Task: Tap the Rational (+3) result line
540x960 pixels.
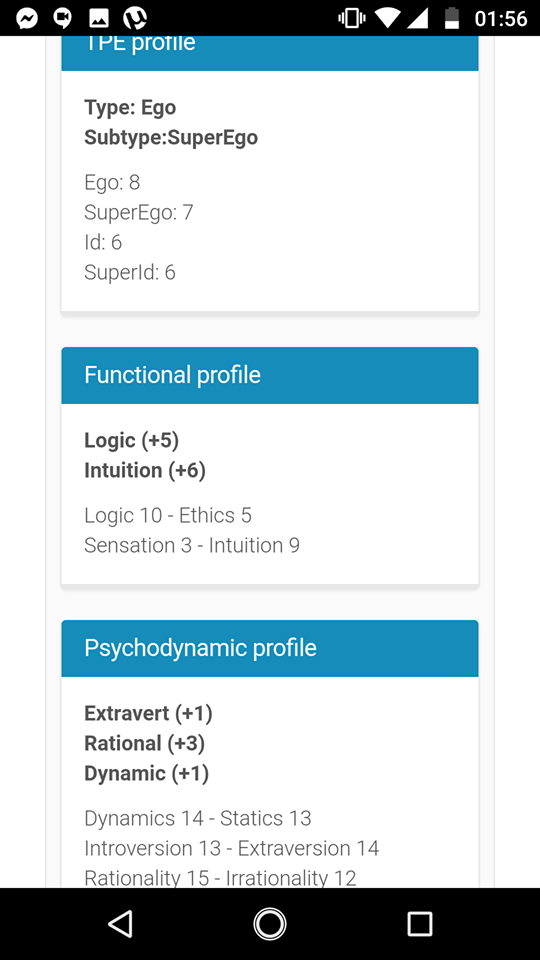Action: point(144,744)
